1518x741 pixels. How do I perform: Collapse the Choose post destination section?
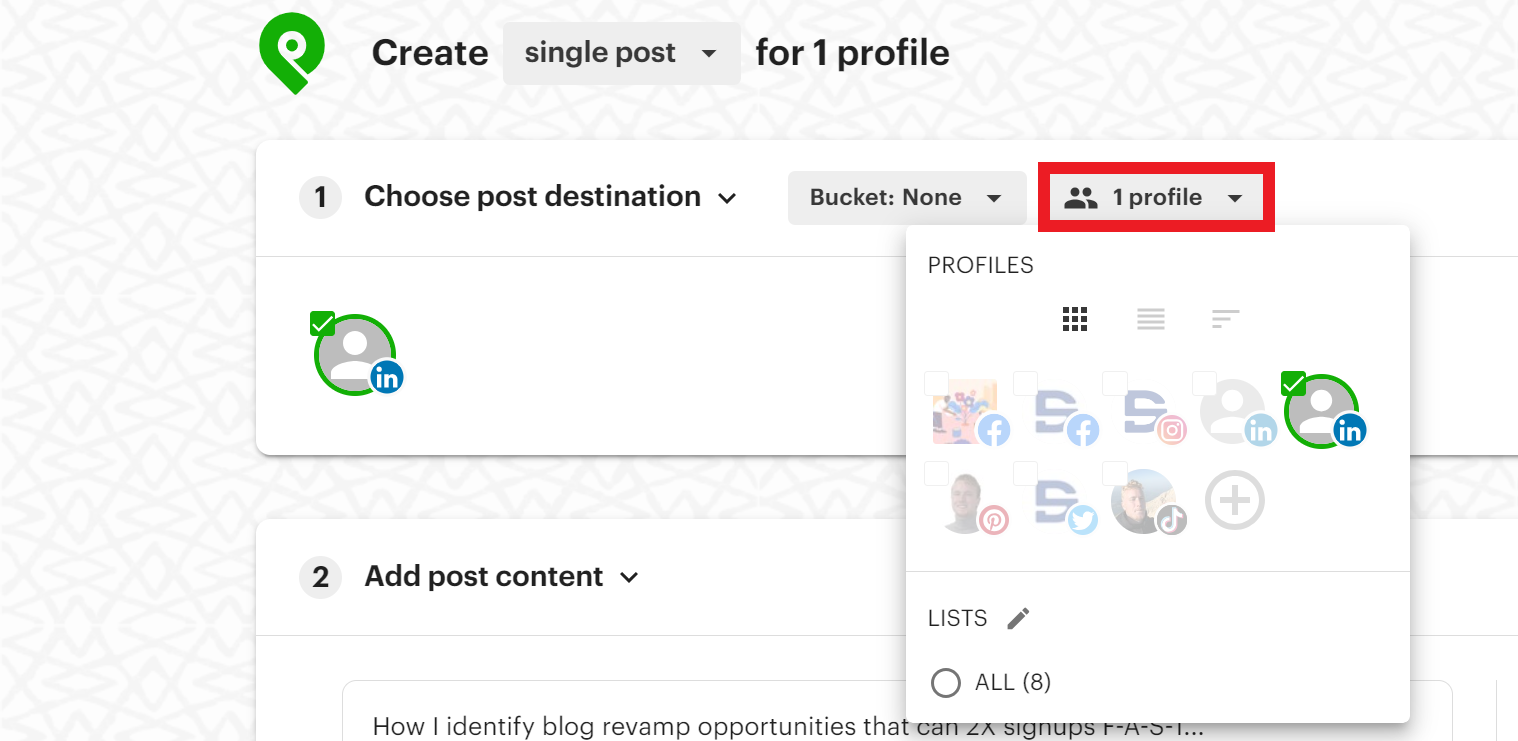[727, 196]
